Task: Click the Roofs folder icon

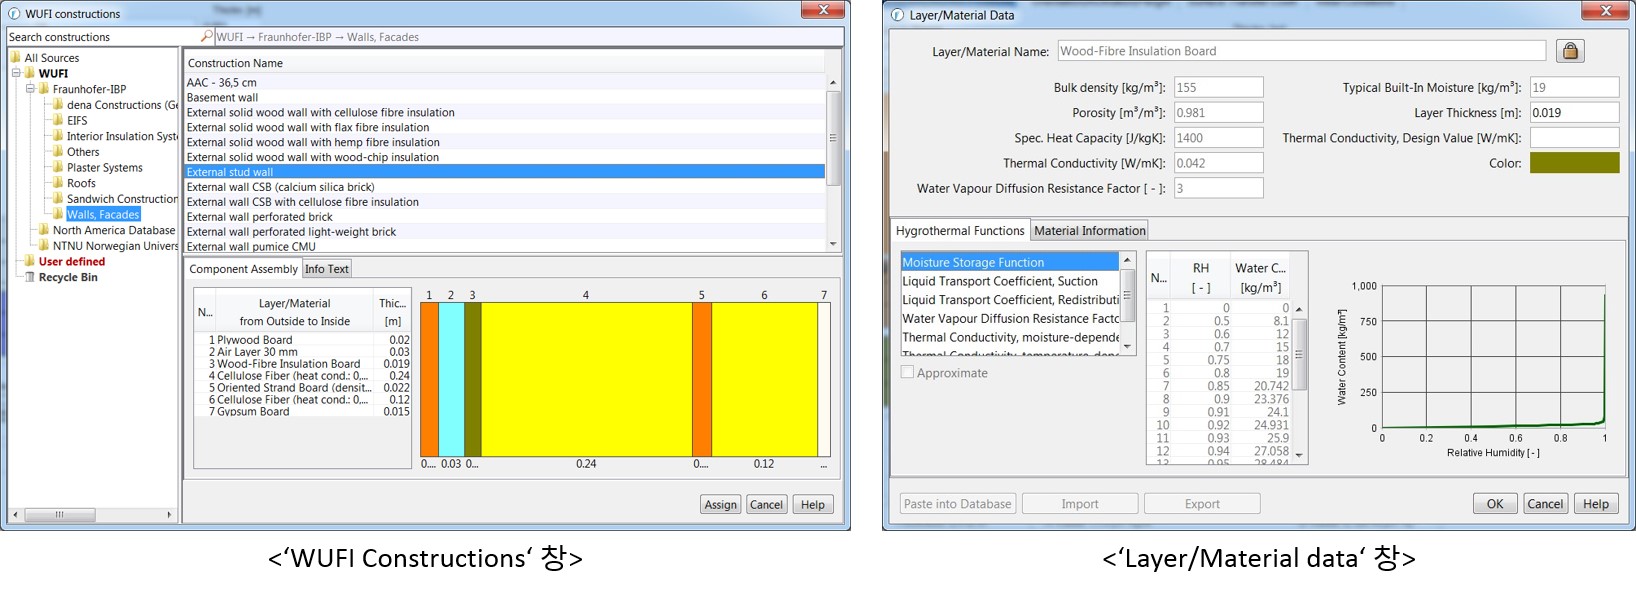Action: [x=58, y=183]
